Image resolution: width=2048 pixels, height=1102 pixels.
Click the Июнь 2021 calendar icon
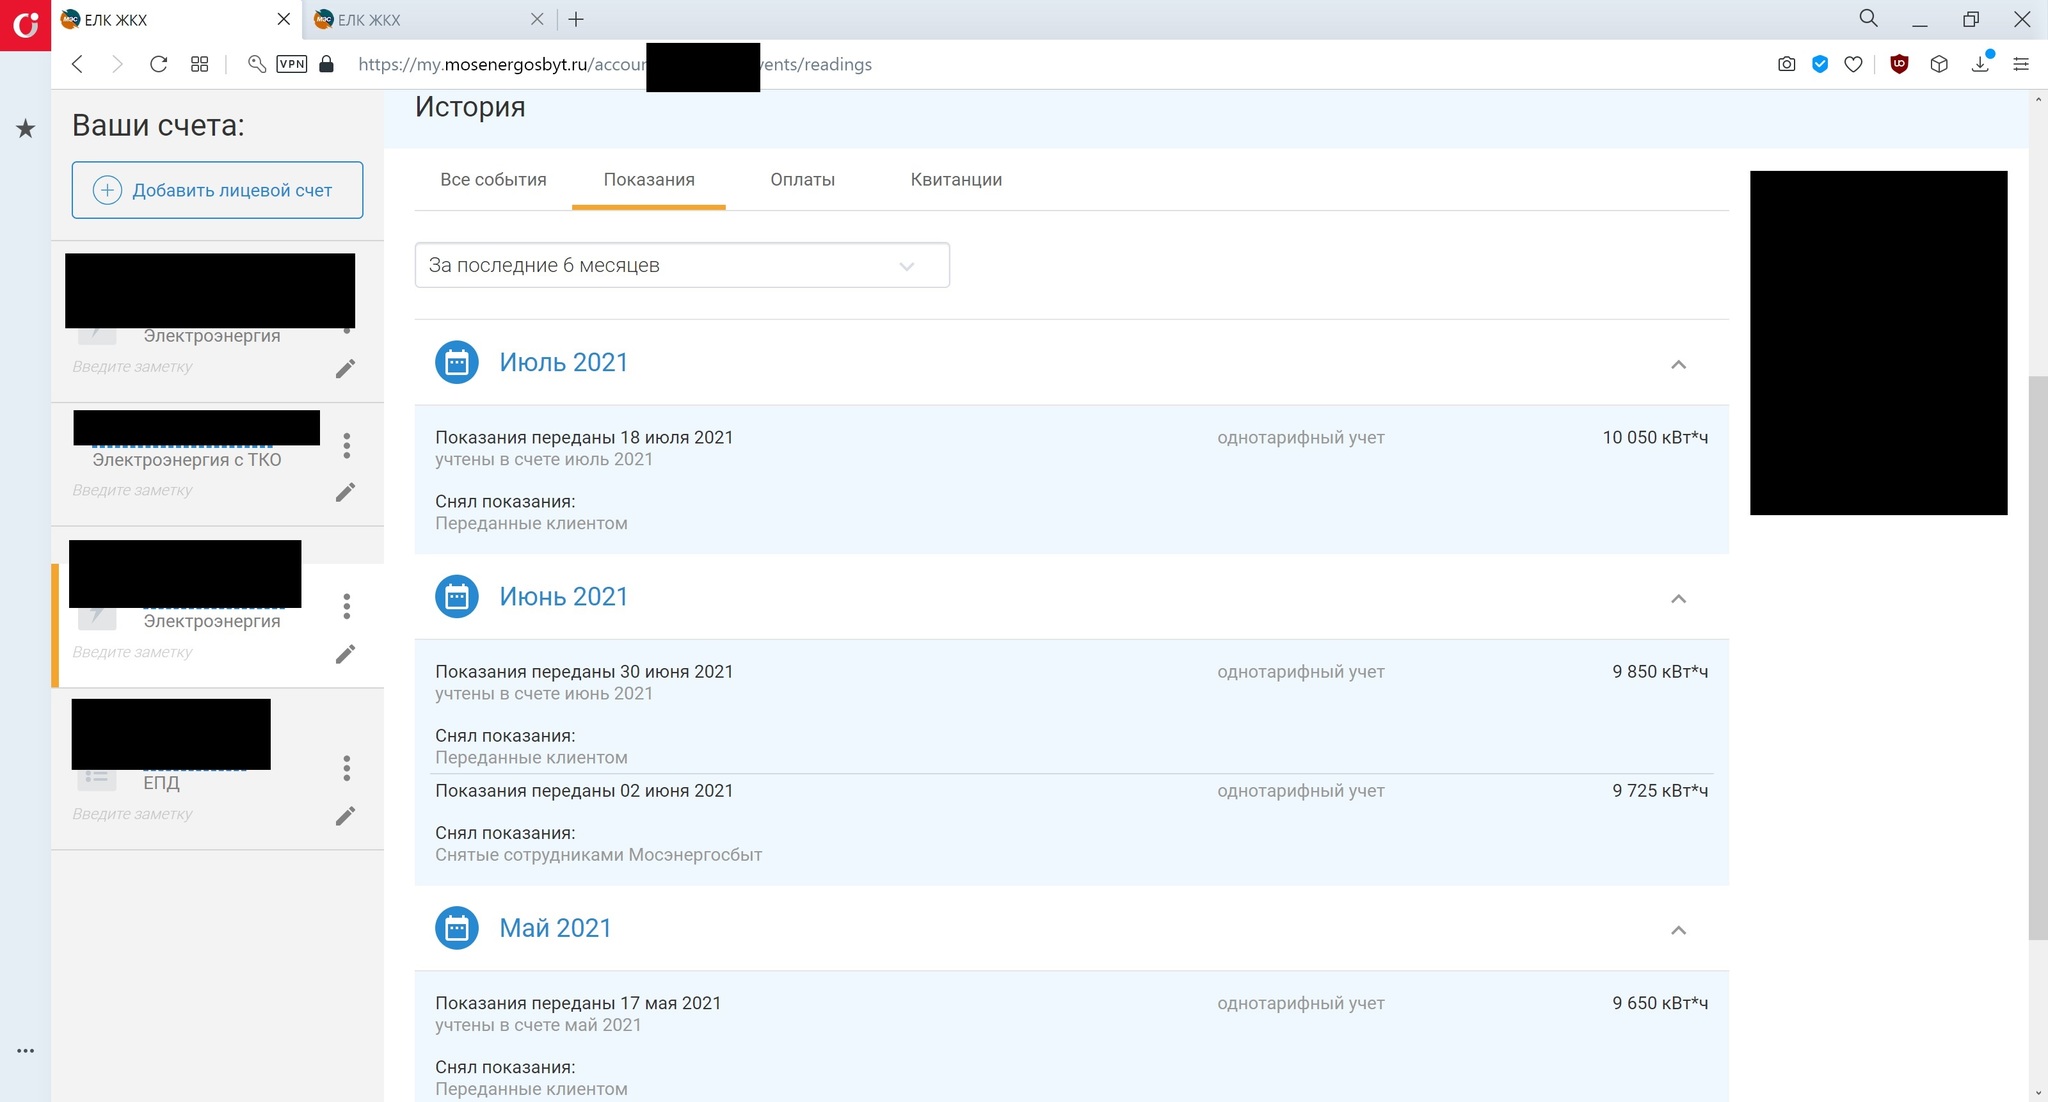coord(457,596)
